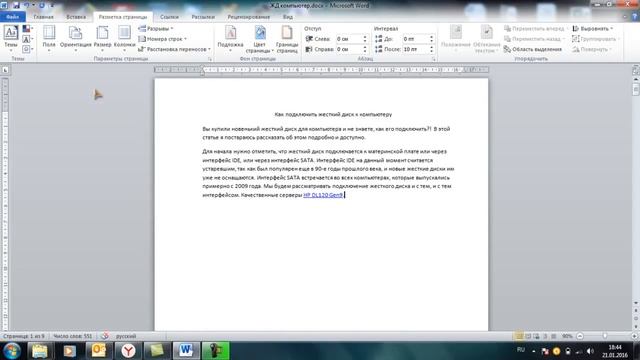This screenshot has width=640, height=360.
Task: Open Align (Выровнять) dropdown
Action: tap(593, 29)
